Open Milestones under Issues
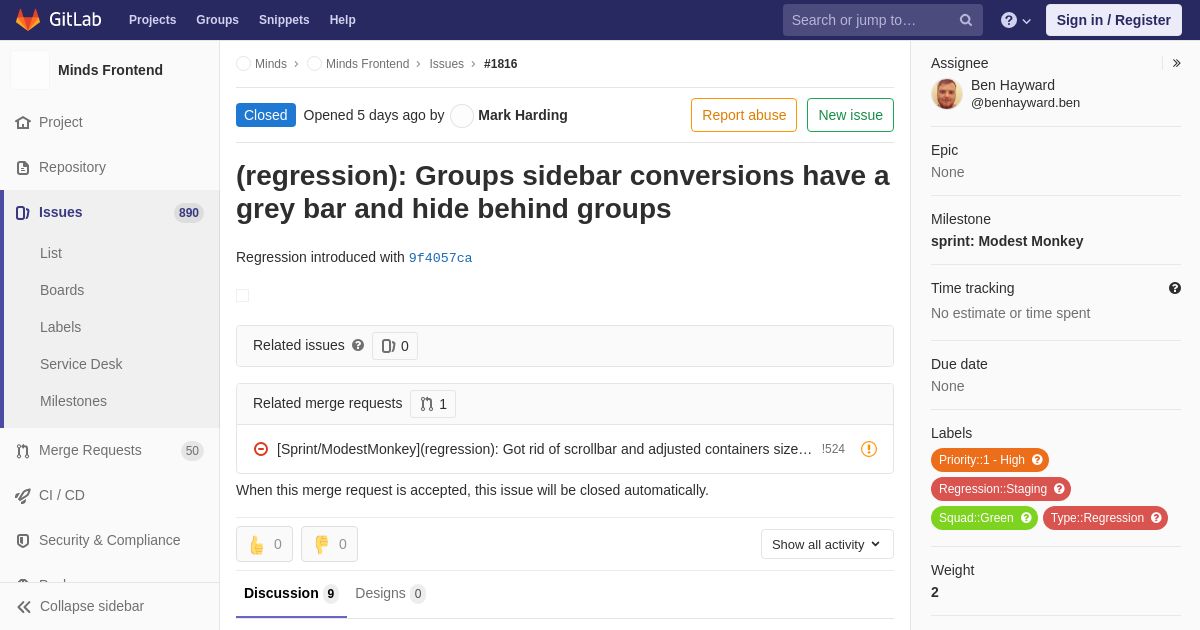 point(73,401)
